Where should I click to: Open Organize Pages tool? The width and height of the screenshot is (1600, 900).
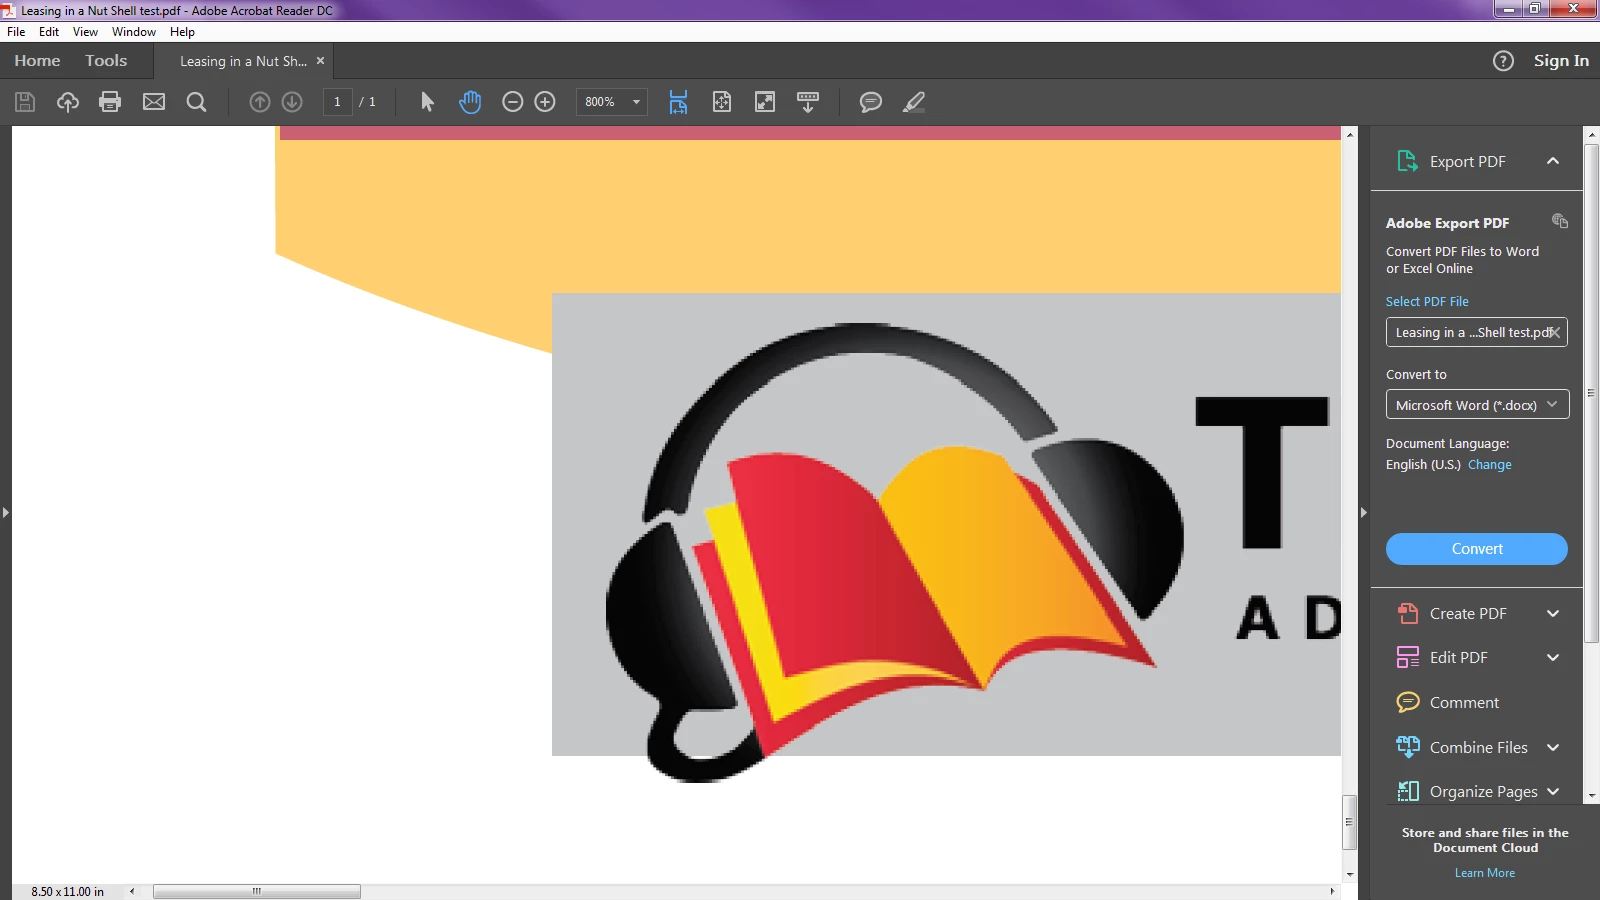coord(1467,791)
